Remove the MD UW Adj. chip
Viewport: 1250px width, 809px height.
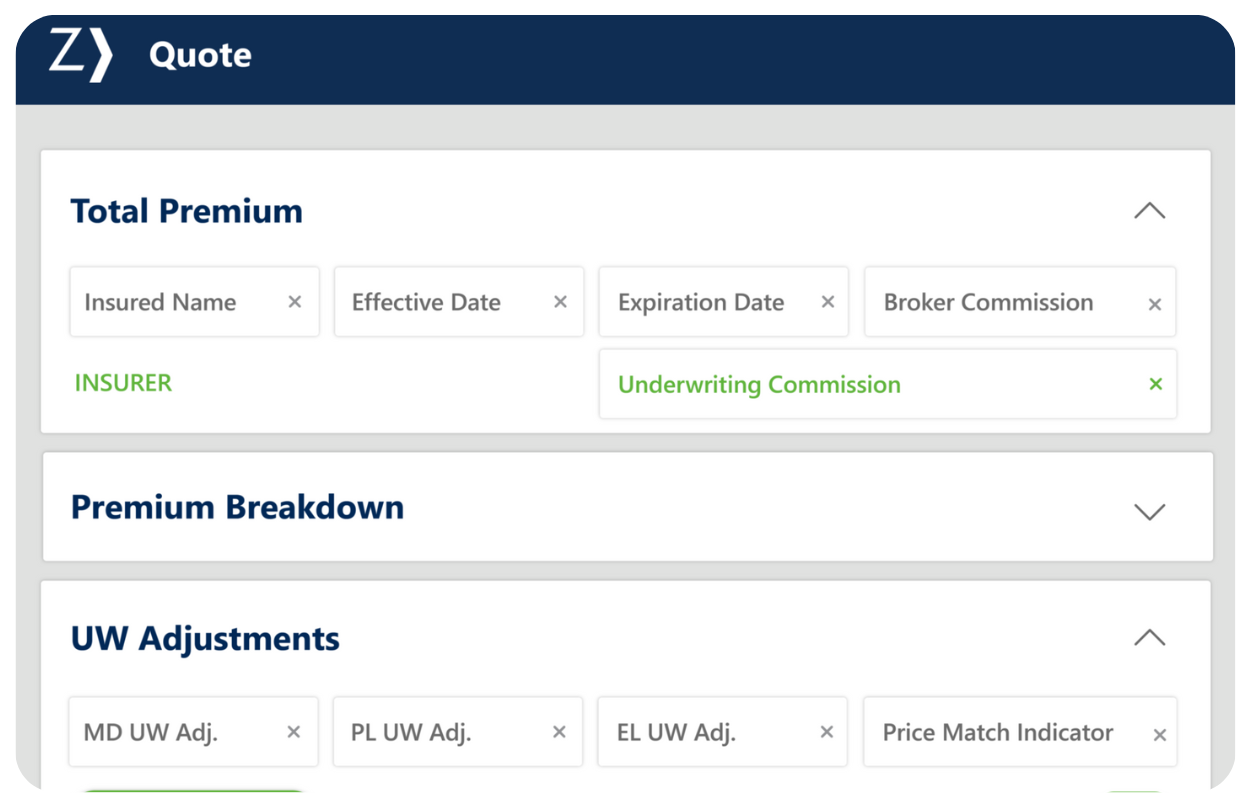click(294, 732)
